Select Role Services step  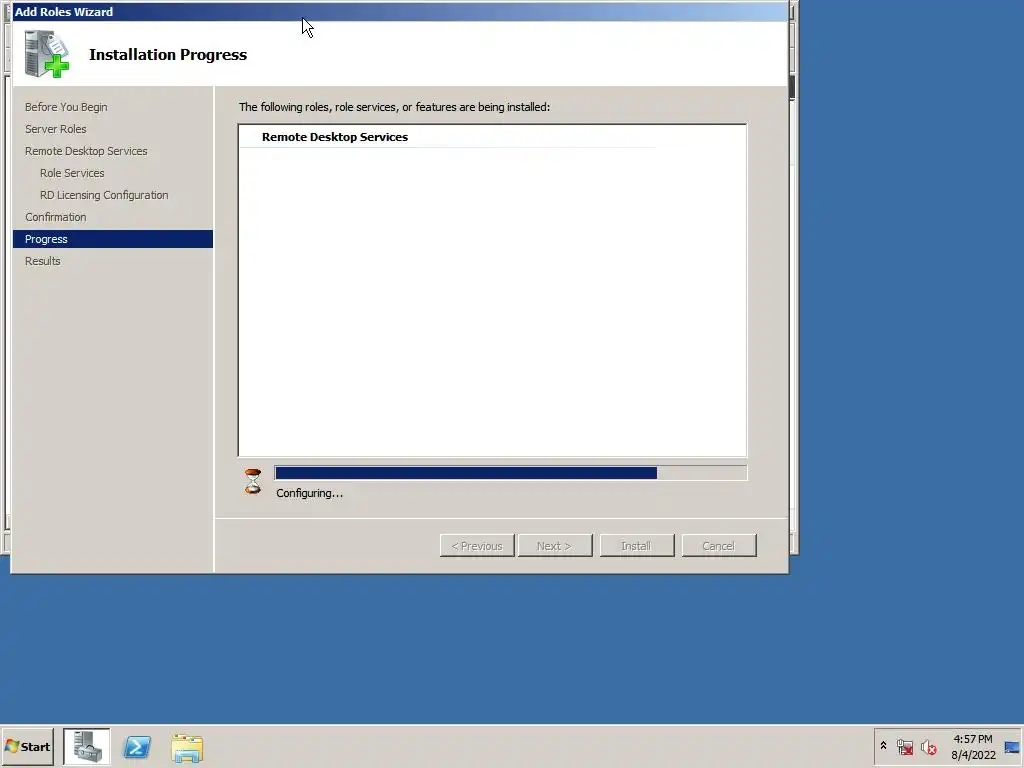click(x=72, y=173)
